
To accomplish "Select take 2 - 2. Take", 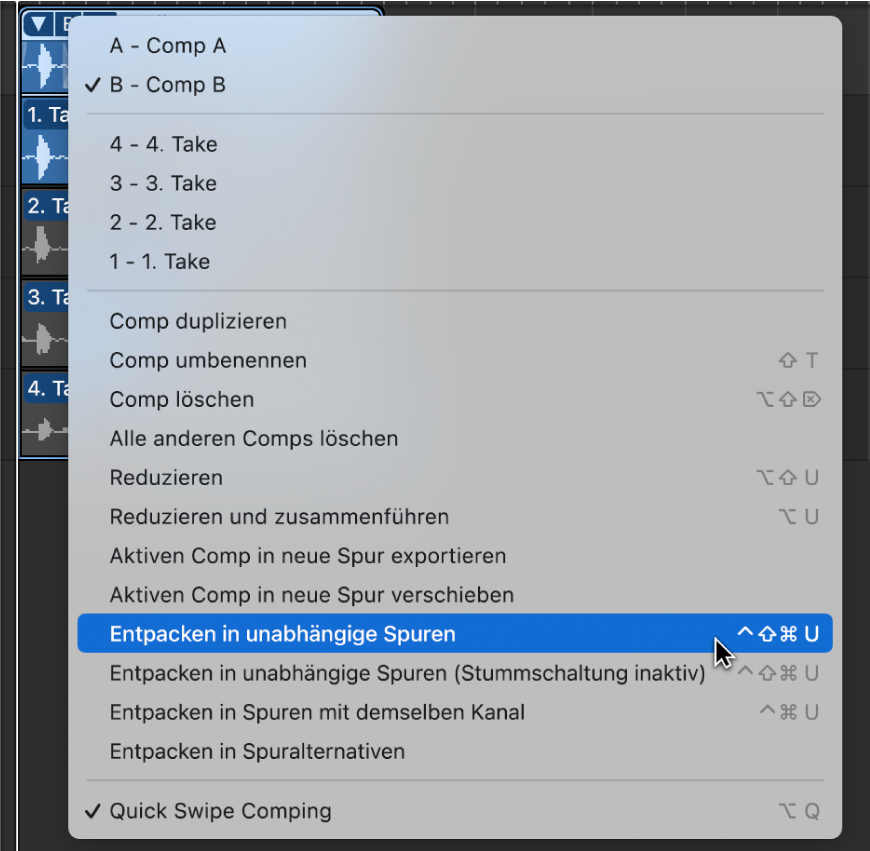I will pyautogui.click(x=163, y=222).
